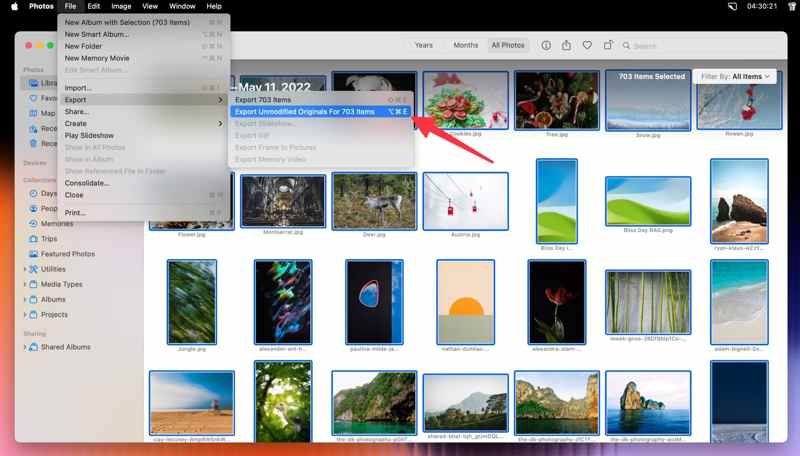Open the Info button in toolbar
Viewport: 800px width, 456px height.
[546, 45]
